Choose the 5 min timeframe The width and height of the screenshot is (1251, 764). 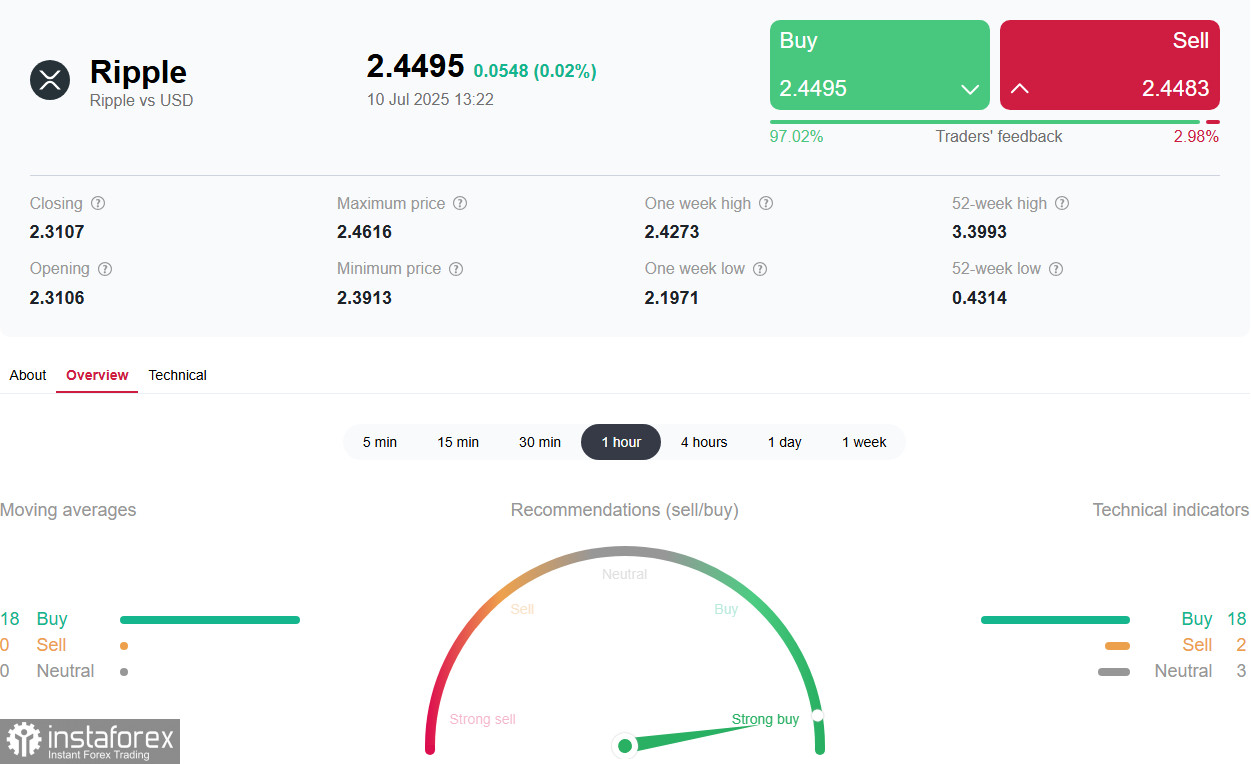click(x=380, y=442)
